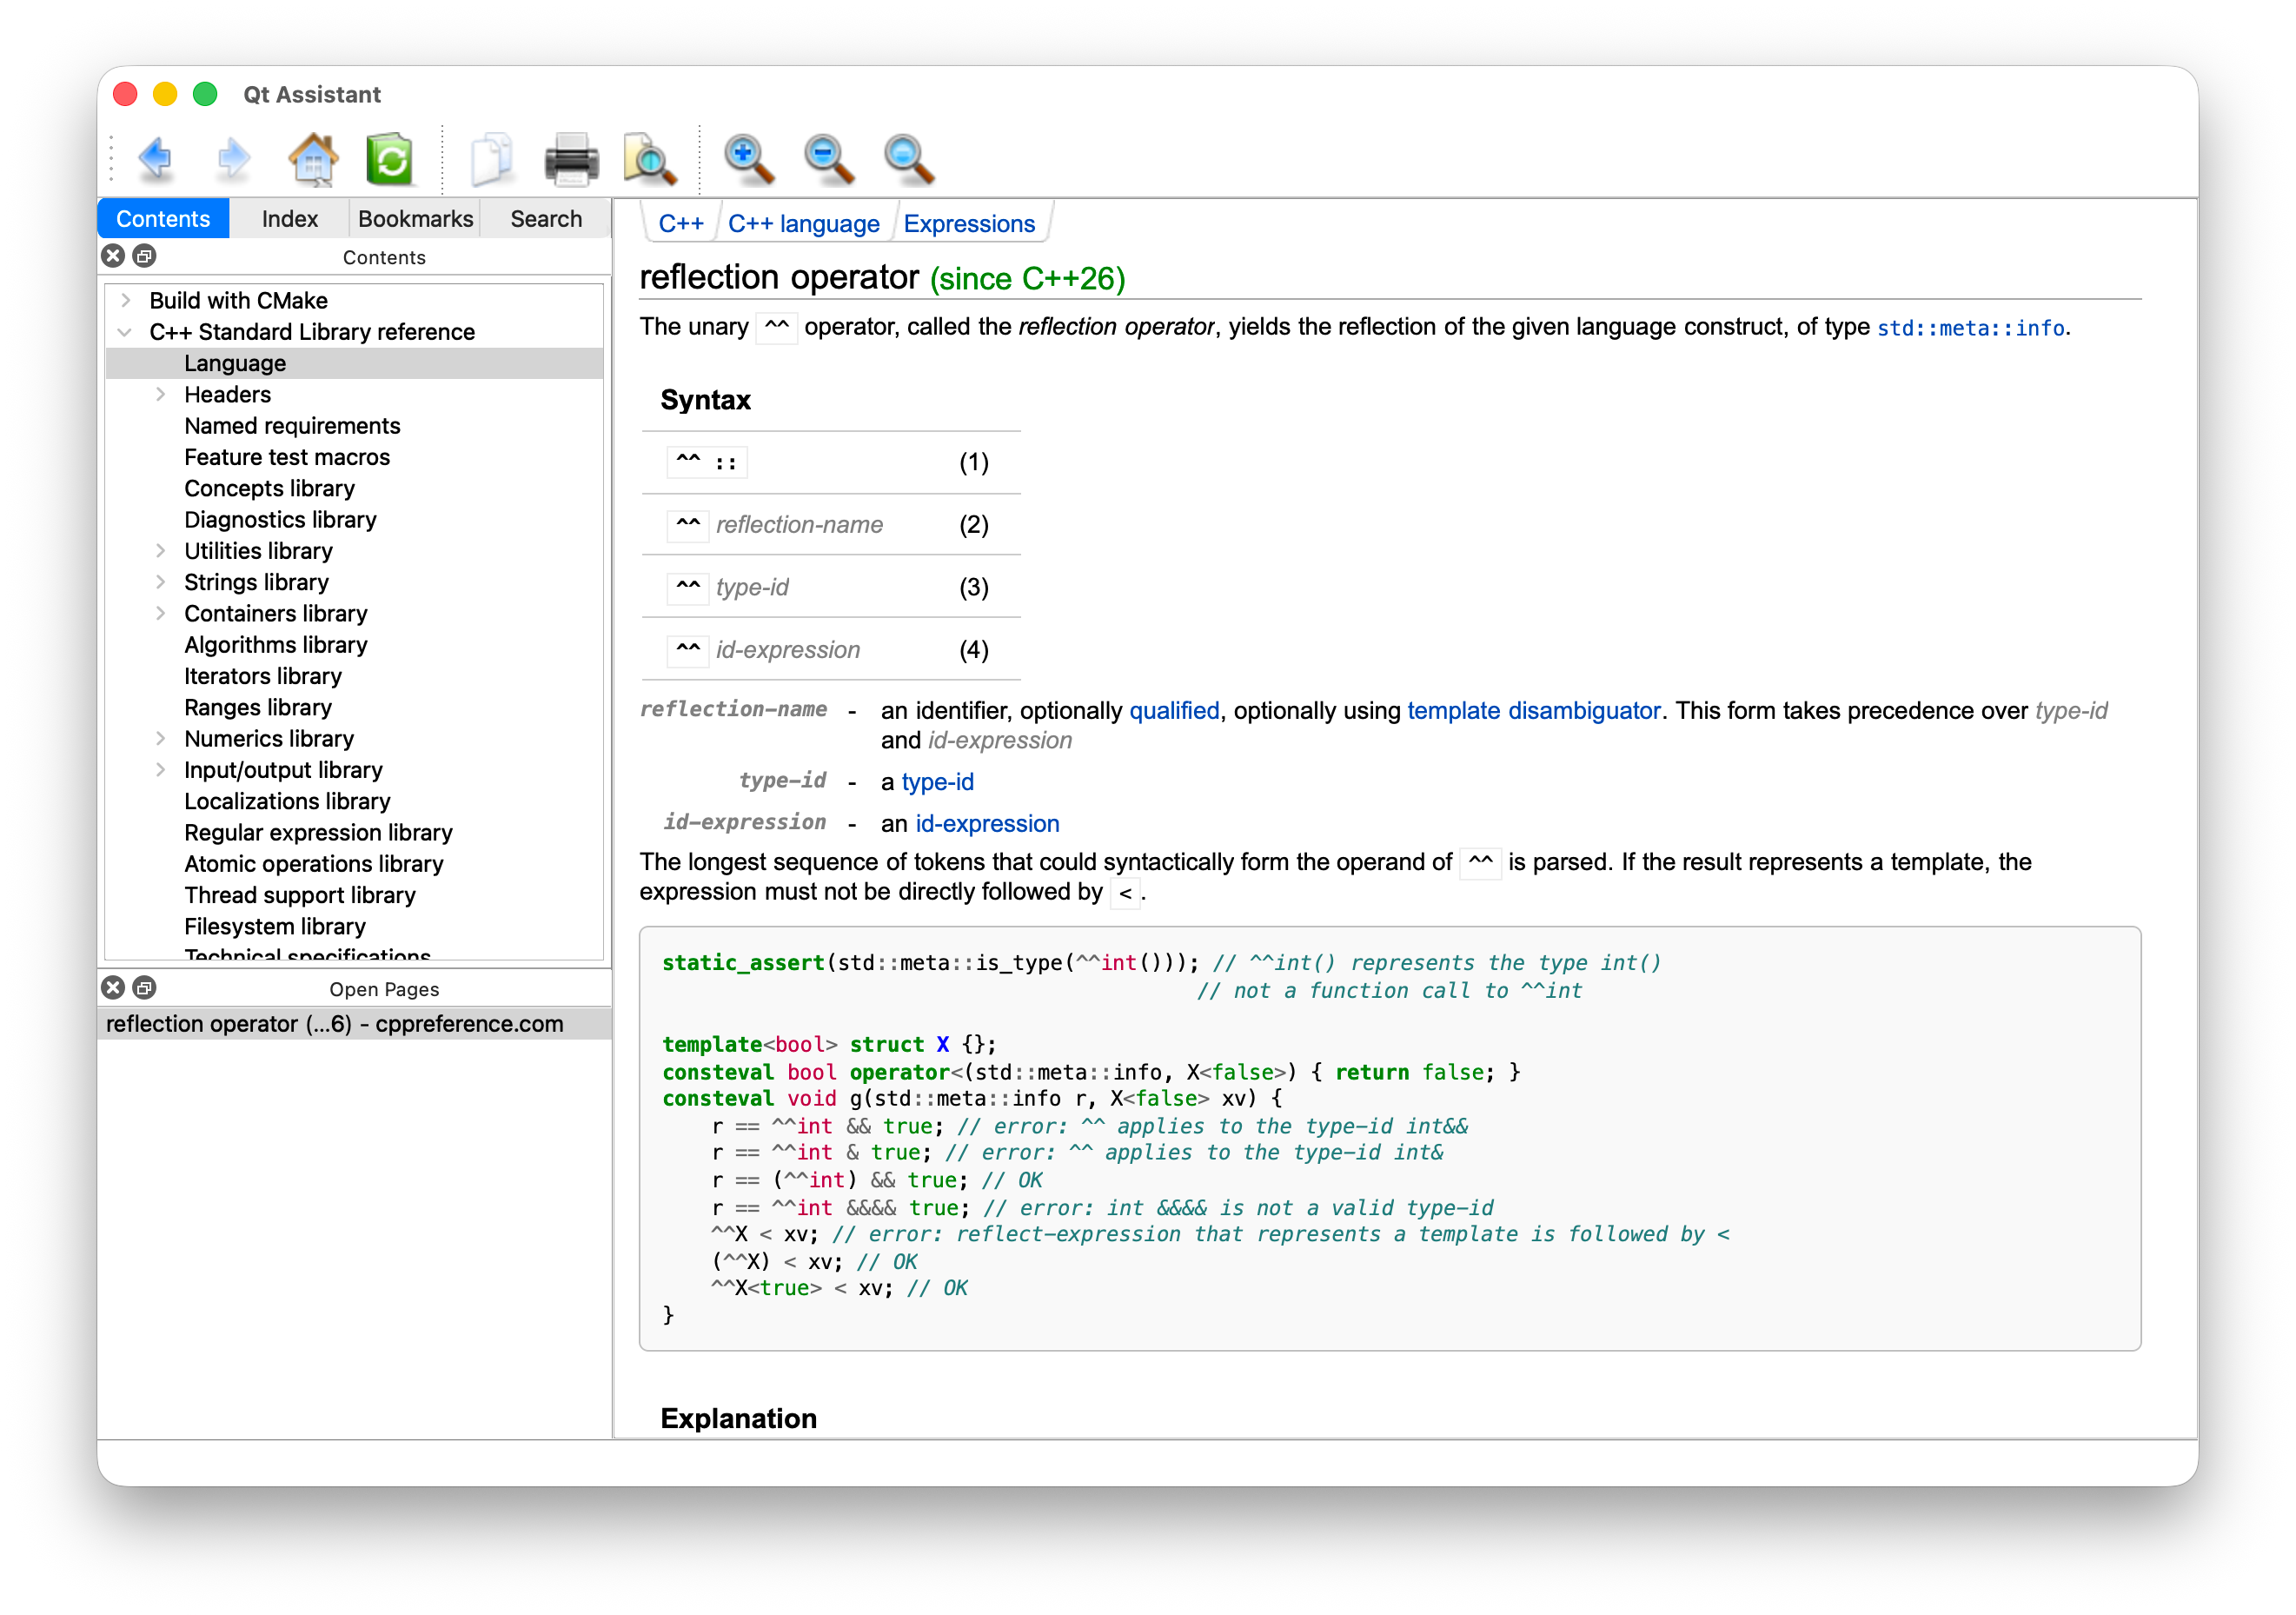The width and height of the screenshot is (2296, 1615).
Task: Expand the Input/output library node
Action: 160,769
